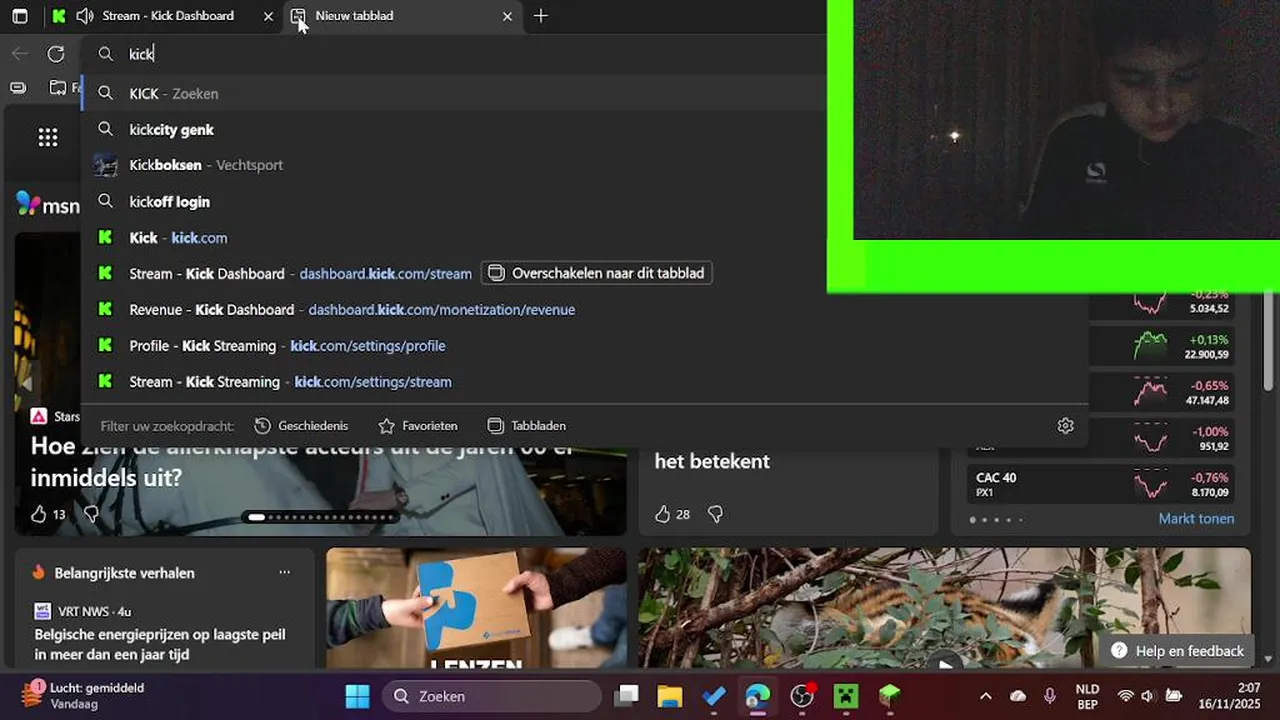
Task: Open Belangrijkste verhalen more options menu
Action: (x=285, y=573)
